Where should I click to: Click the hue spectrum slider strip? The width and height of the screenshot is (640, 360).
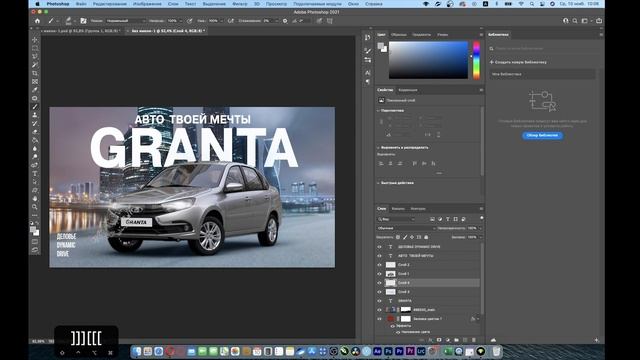coord(476,60)
